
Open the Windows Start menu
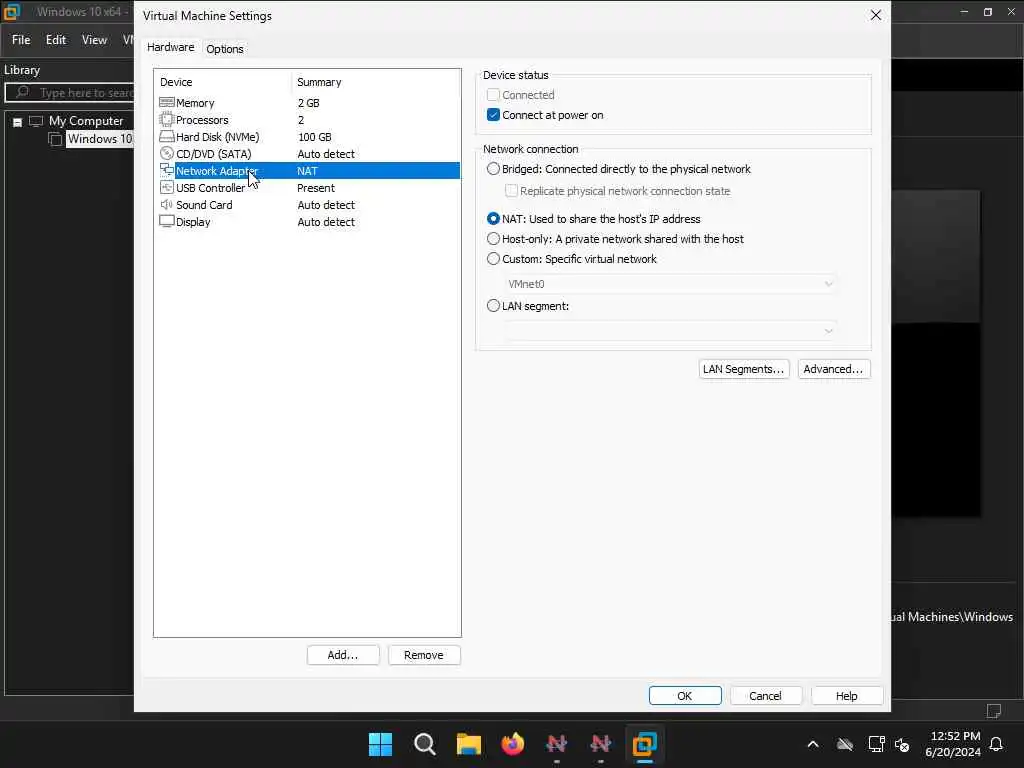(x=380, y=744)
